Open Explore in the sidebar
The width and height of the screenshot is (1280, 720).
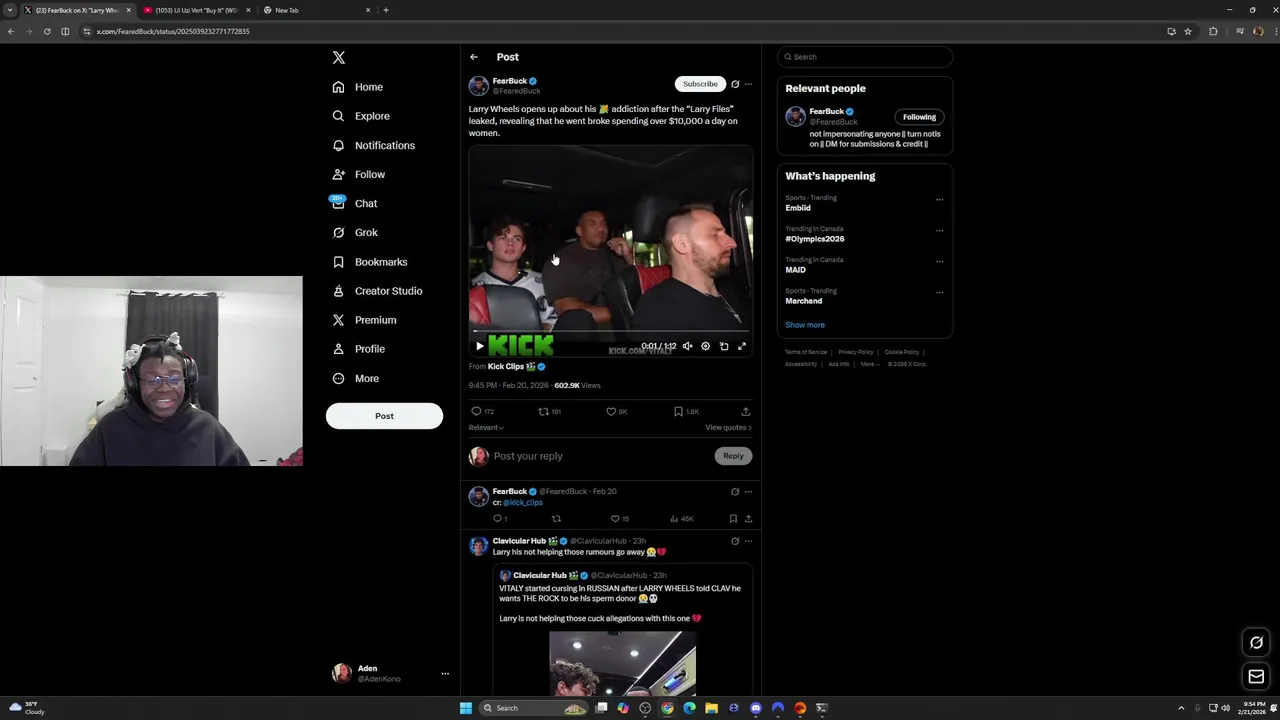[361, 116]
